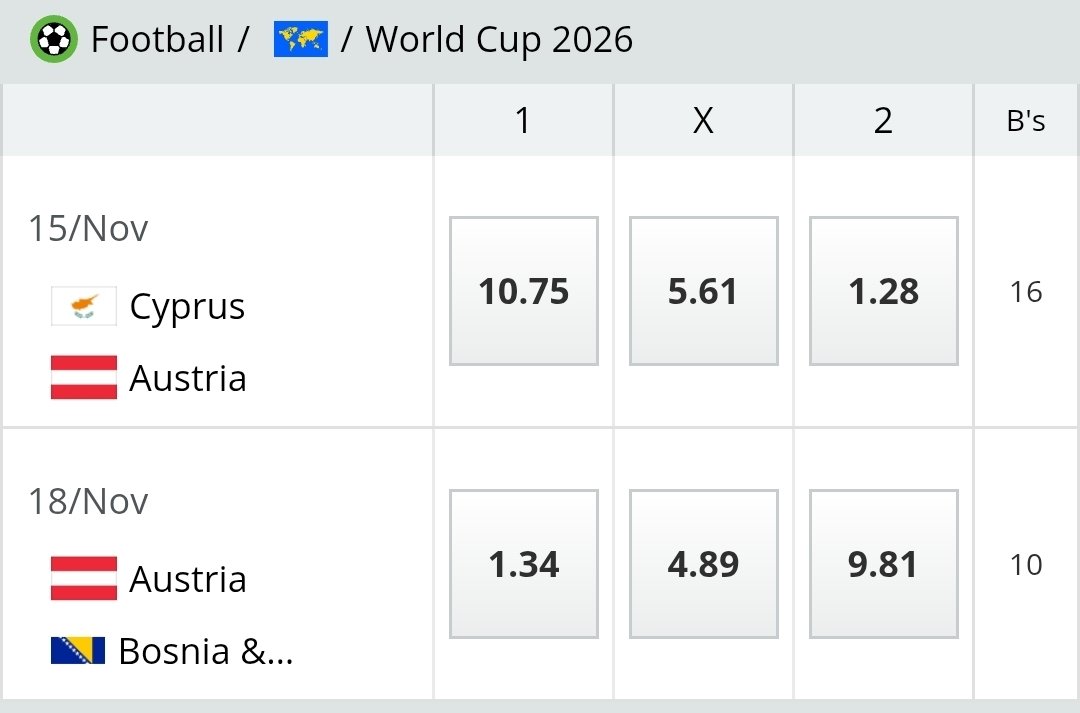1080x713 pixels.
Task: Open Austria team name in 18/Nov match
Action: (x=188, y=579)
